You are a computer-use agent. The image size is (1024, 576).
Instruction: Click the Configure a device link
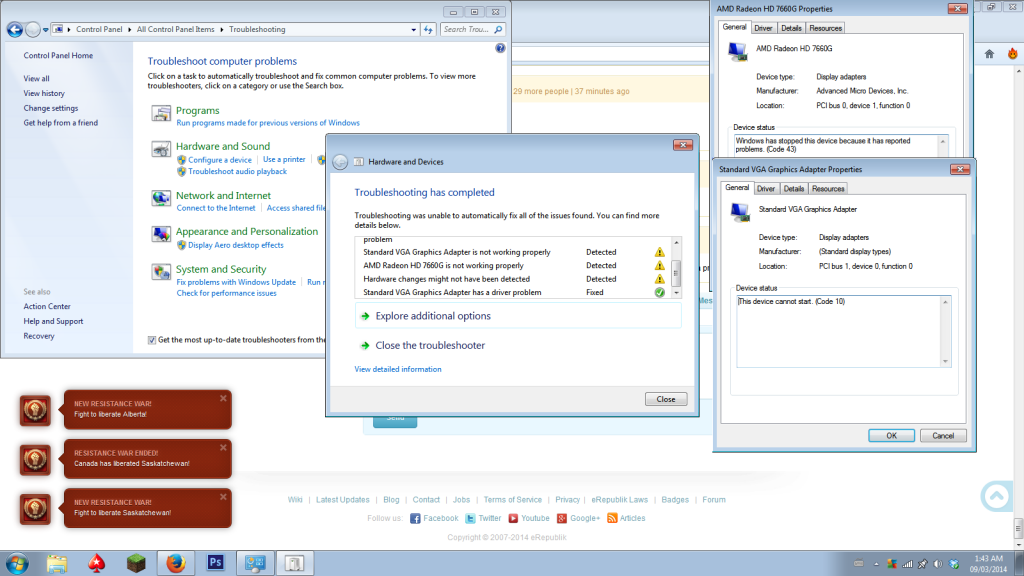(219, 160)
